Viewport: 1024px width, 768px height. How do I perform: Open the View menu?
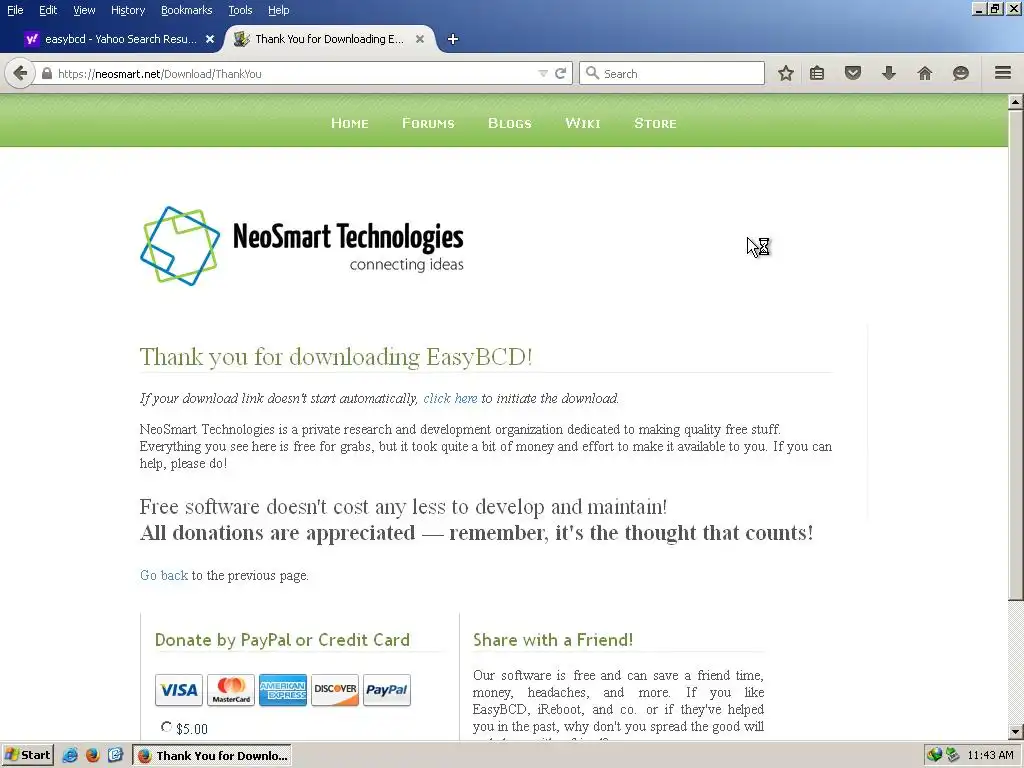[x=84, y=10]
